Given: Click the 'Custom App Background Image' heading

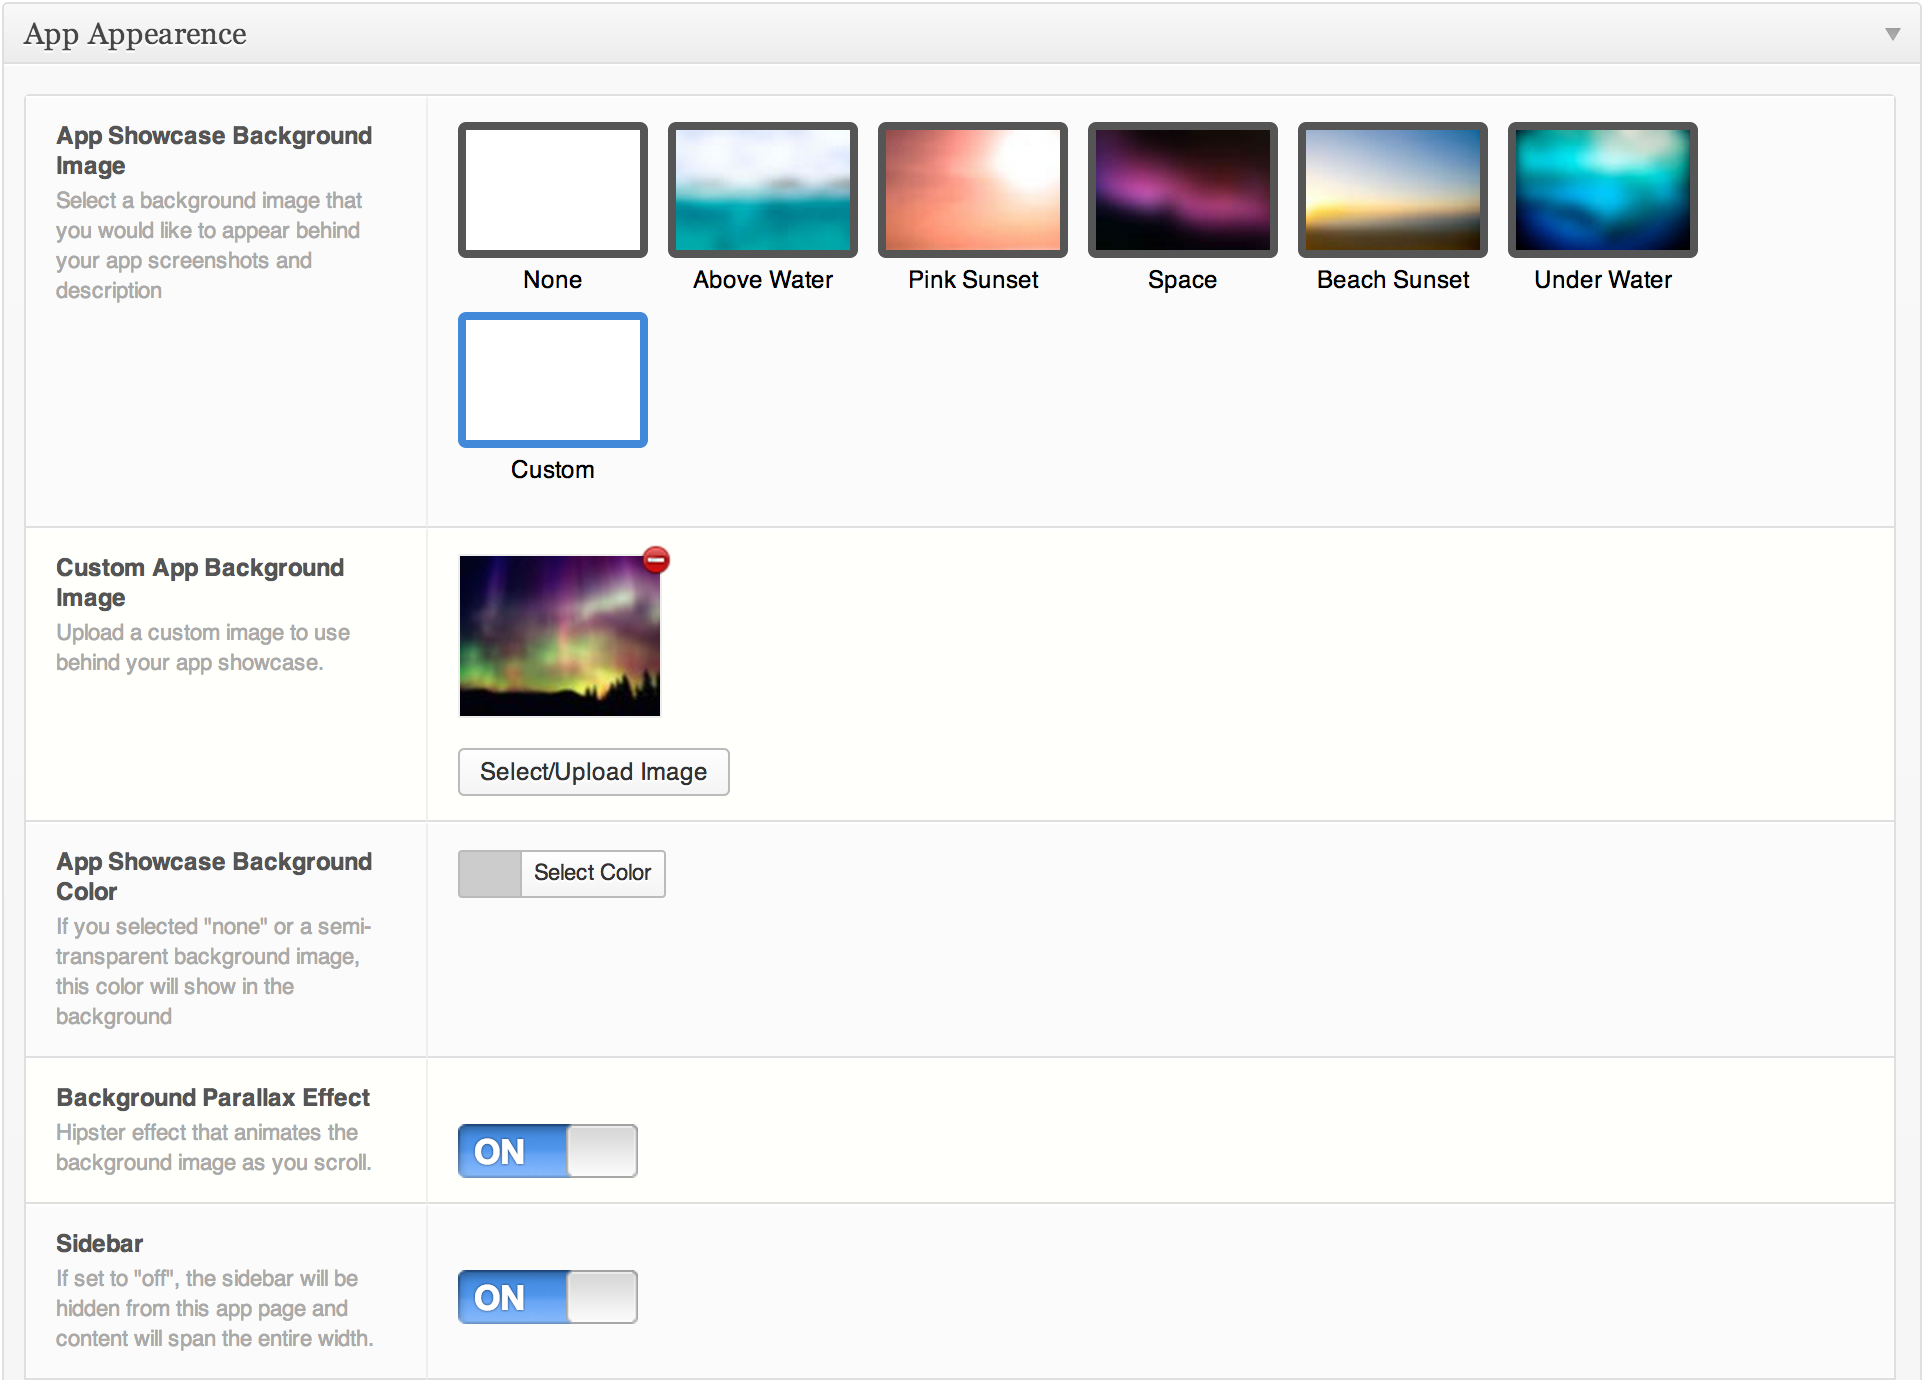Looking at the screenshot, I should click(200, 582).
